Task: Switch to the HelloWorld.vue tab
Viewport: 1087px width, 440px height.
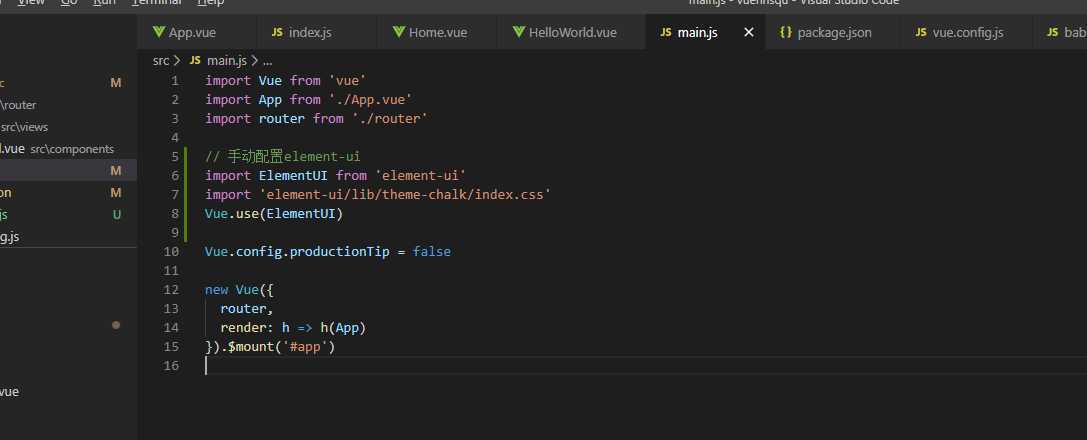Action: pos(573,32)
